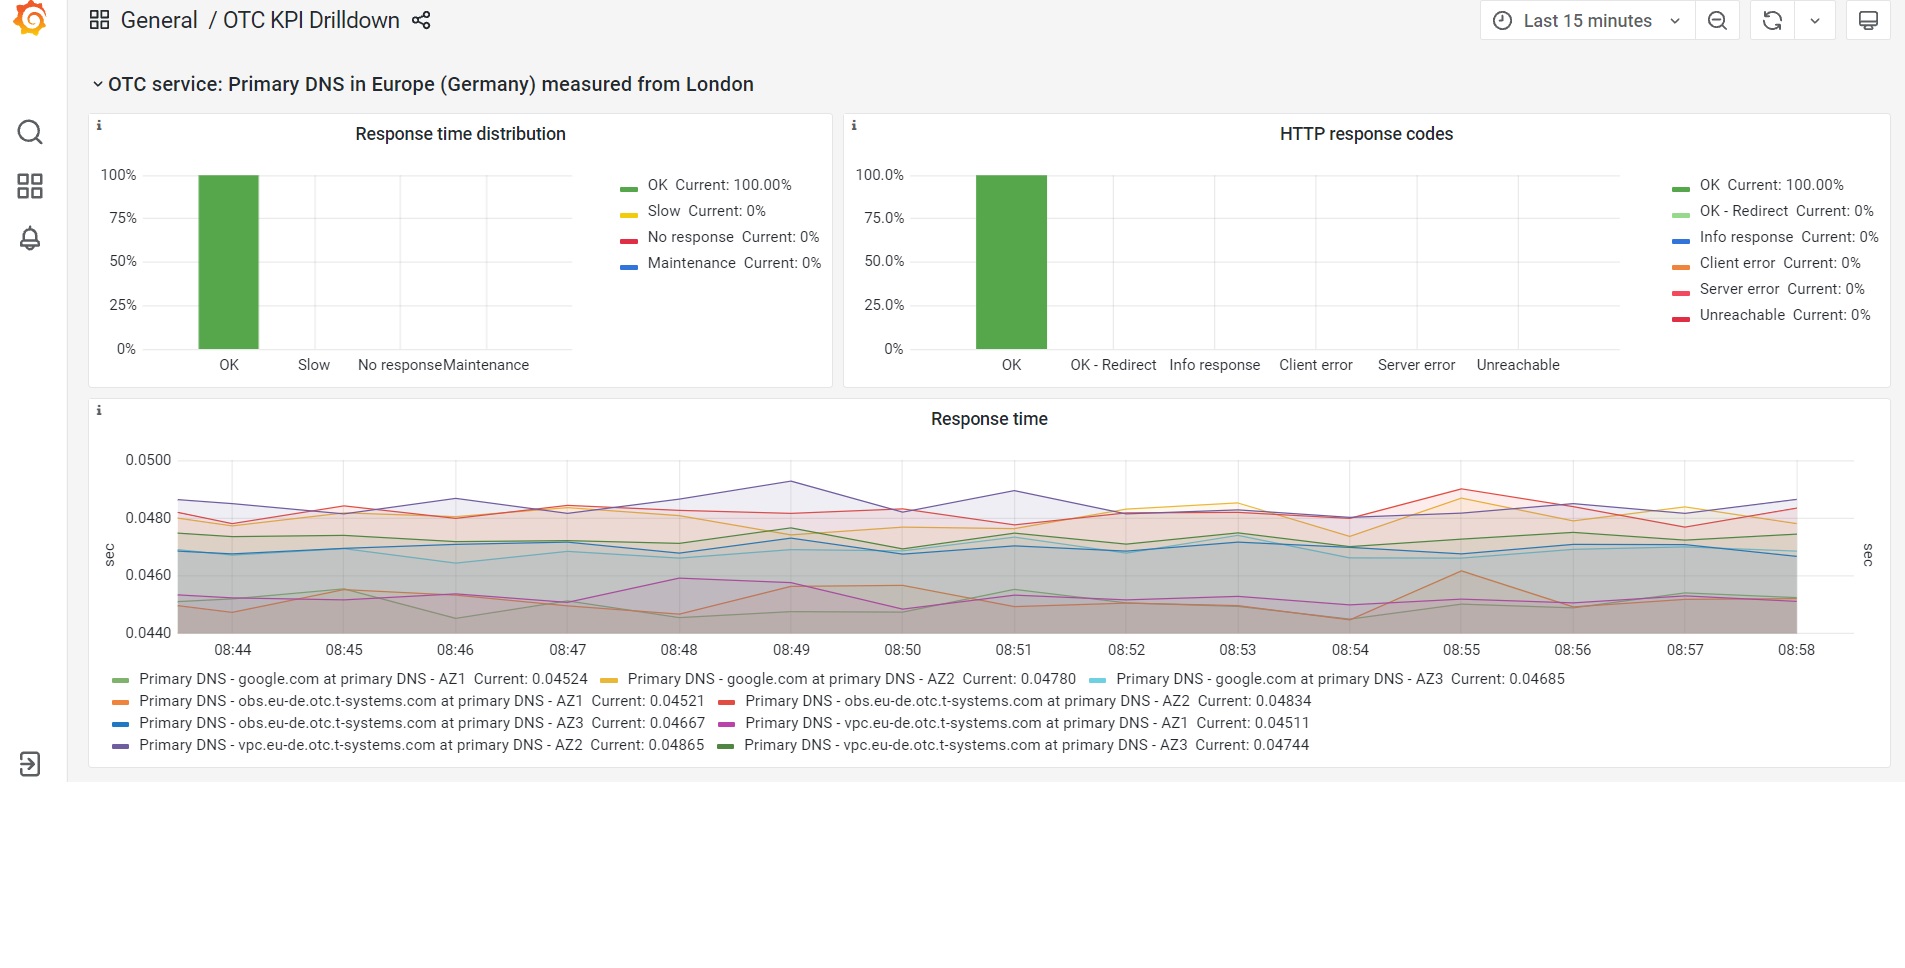1905x968 pixels.
Task: Open the OTC KPI Drilldown breadcrumb title
Action: (x=310, y=20)
